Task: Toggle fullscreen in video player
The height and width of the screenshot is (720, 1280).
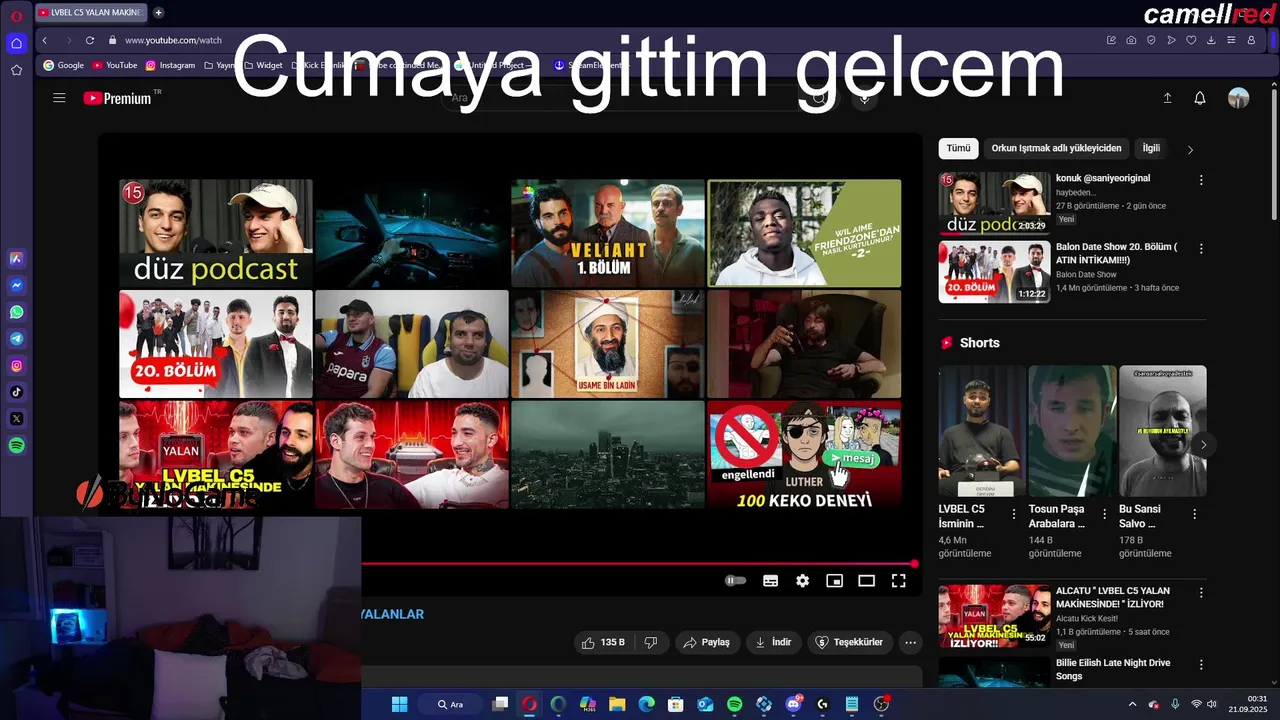Action: click(898, 581)
